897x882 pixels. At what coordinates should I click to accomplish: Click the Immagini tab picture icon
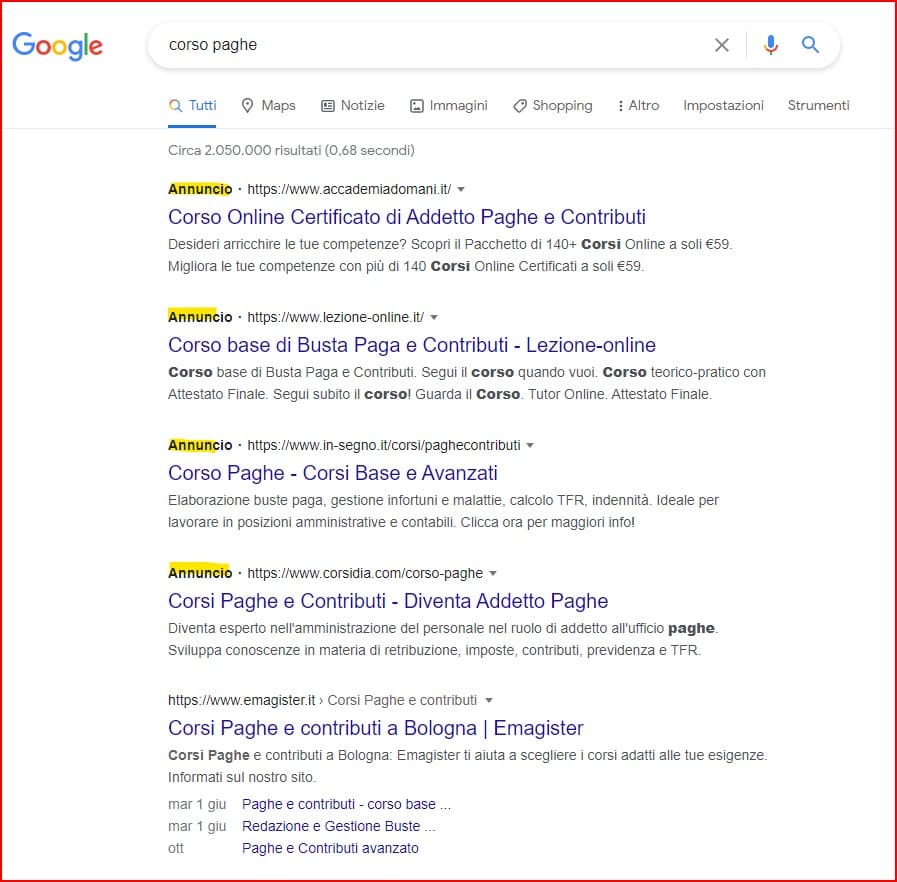click(417, 106)
